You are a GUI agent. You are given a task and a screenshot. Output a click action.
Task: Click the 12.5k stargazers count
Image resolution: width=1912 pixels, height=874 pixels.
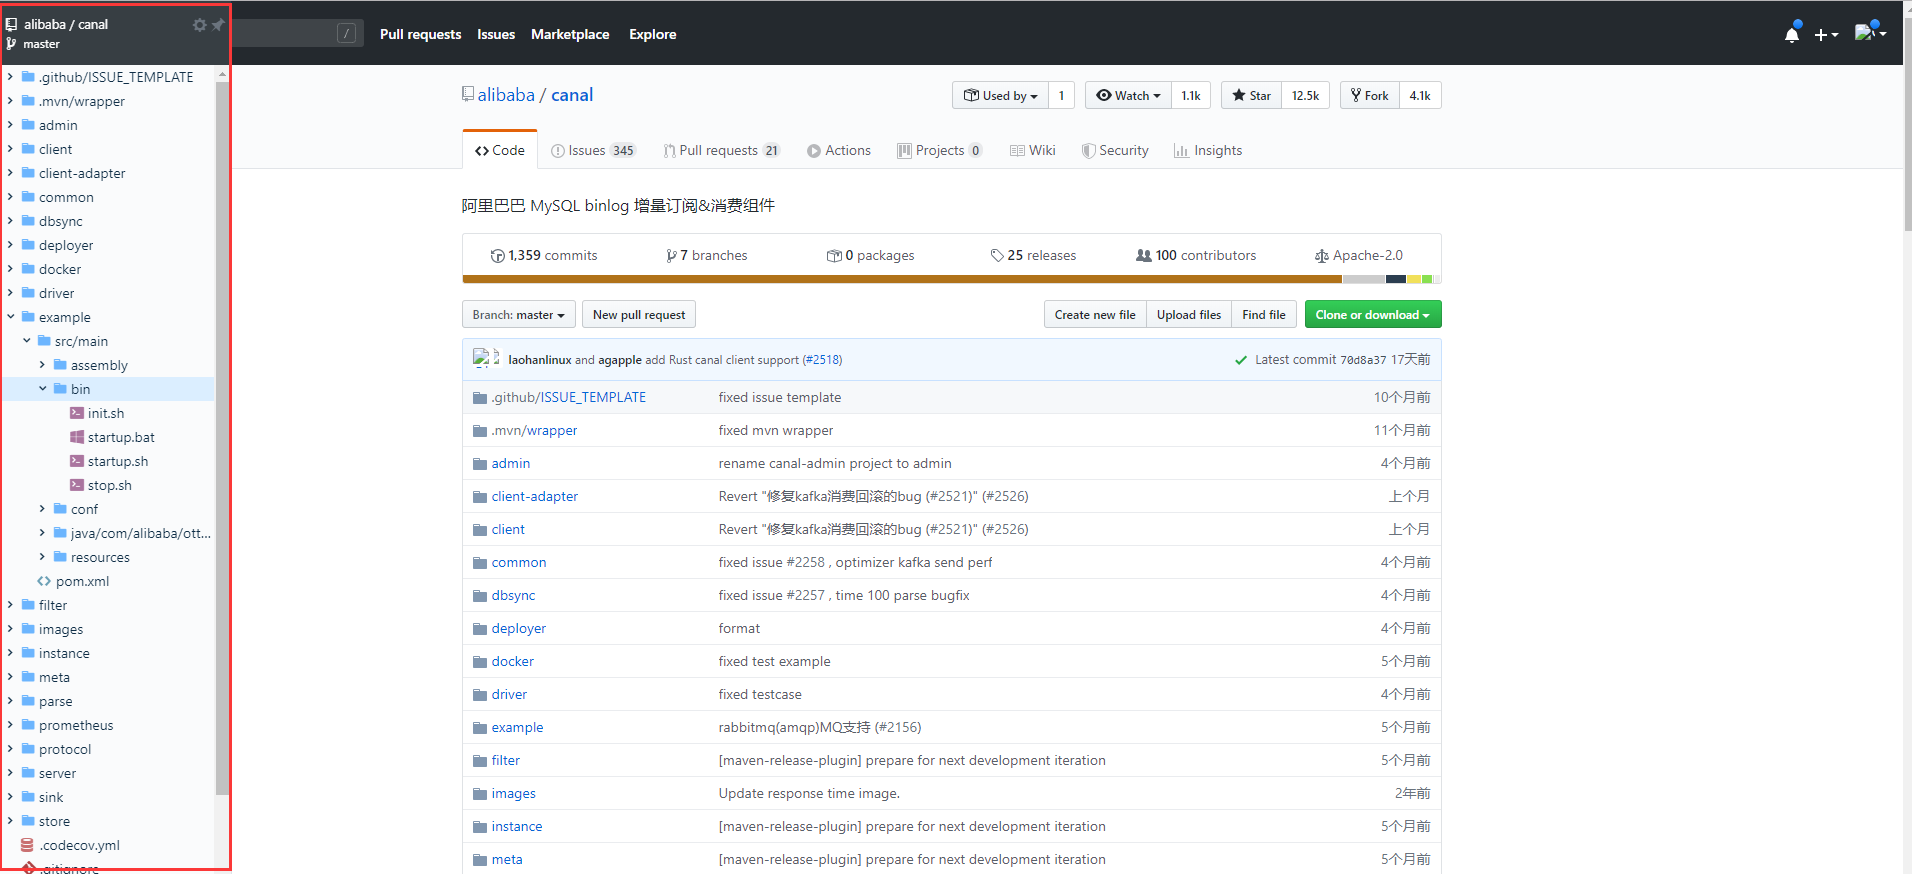(1305, 95)
